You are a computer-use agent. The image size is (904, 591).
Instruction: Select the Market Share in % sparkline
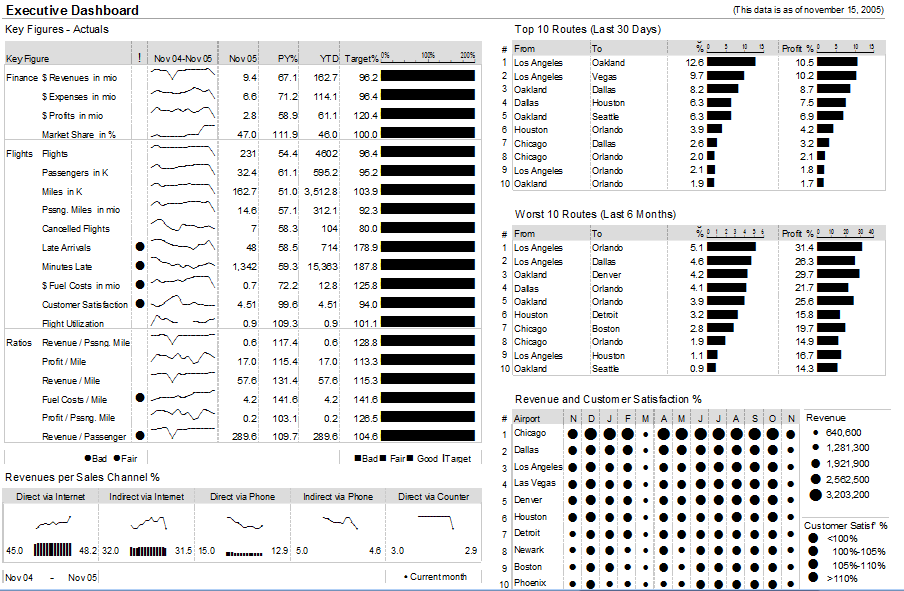[x=182, y=133]
